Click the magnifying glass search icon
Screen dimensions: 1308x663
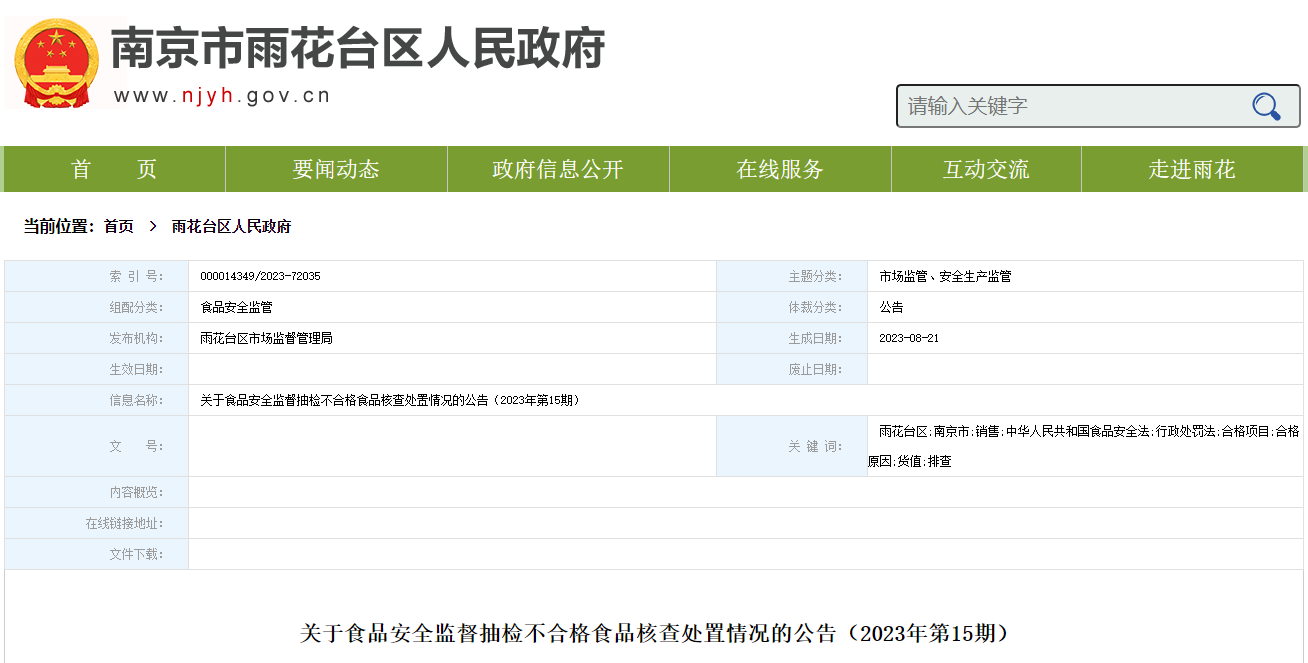(x=1266, y=106)
